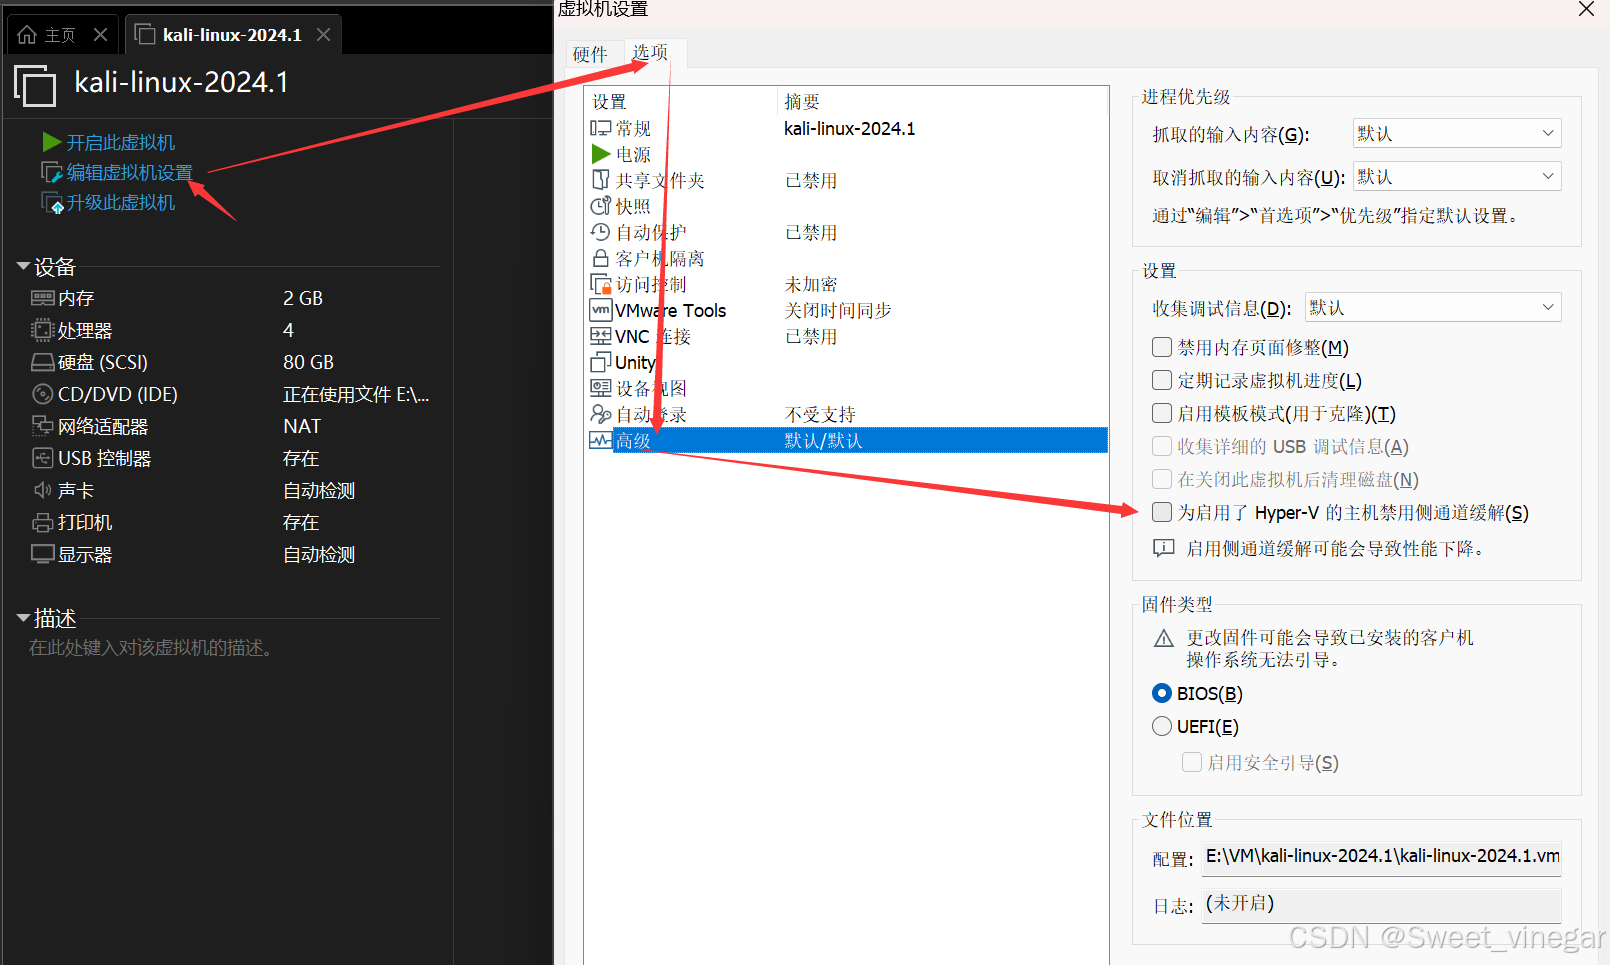This screenshot has width=1610, height=965.
Task: Click the 电源 power icon in options list
Action: click(600, 154)
